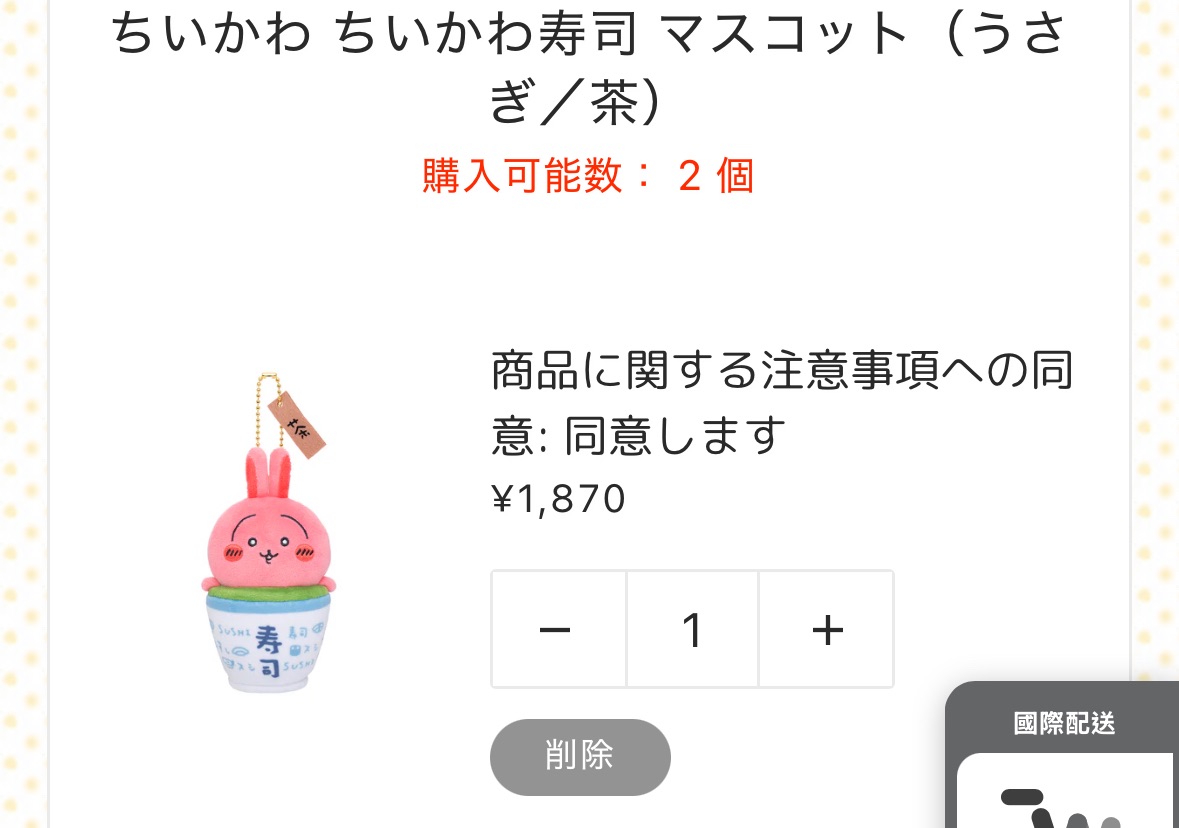The image size is (1179, 828).
Task: Open the pink rabbit mascot product image
Action: point(268,532)
